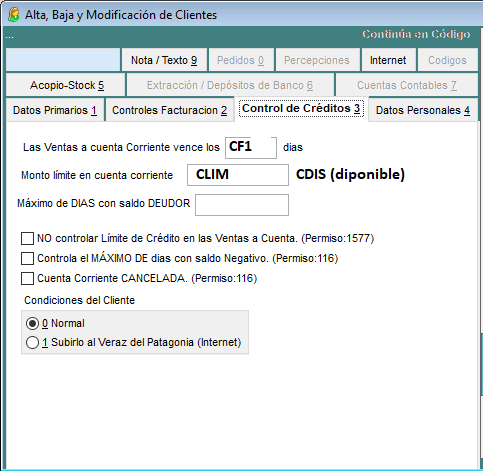
Task: Select the Internet tab
Action: pos(388,60)
